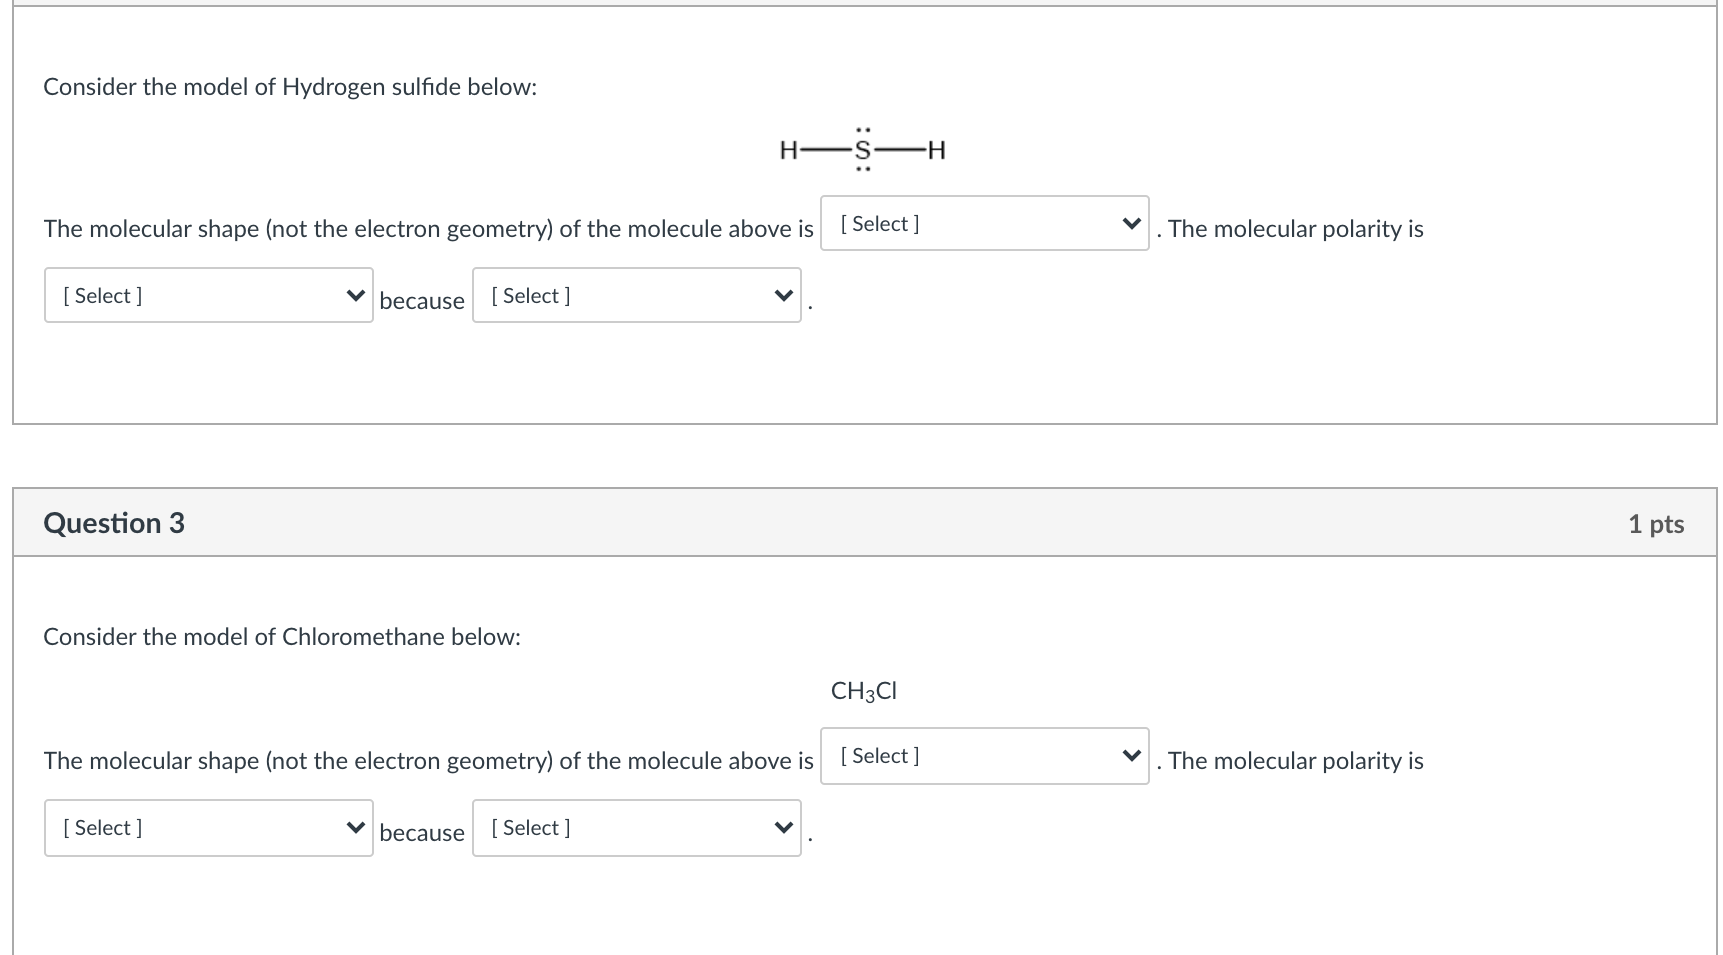Screen dimensions: 1723x955
Task: Click chevron arrow of hydrogen sulfide shape select
Action: tap(1131, 223)
